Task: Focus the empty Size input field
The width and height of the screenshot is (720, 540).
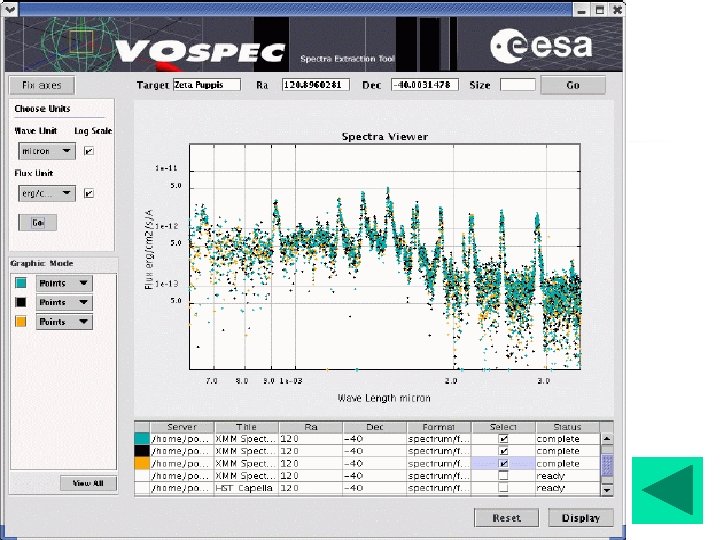Action: tap(518, 84)
